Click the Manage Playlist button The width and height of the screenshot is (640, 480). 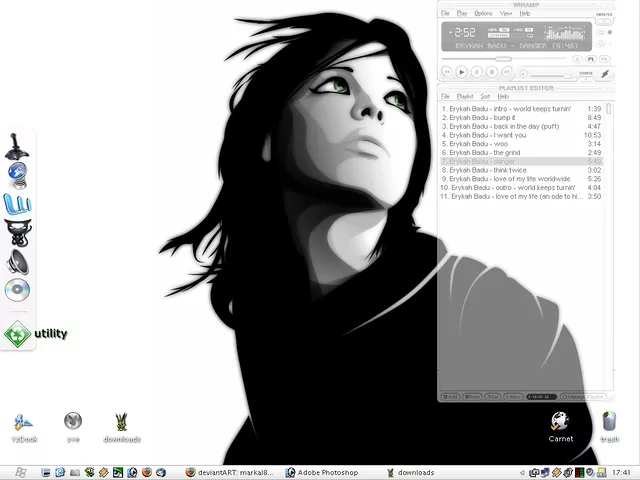[582, 396]
